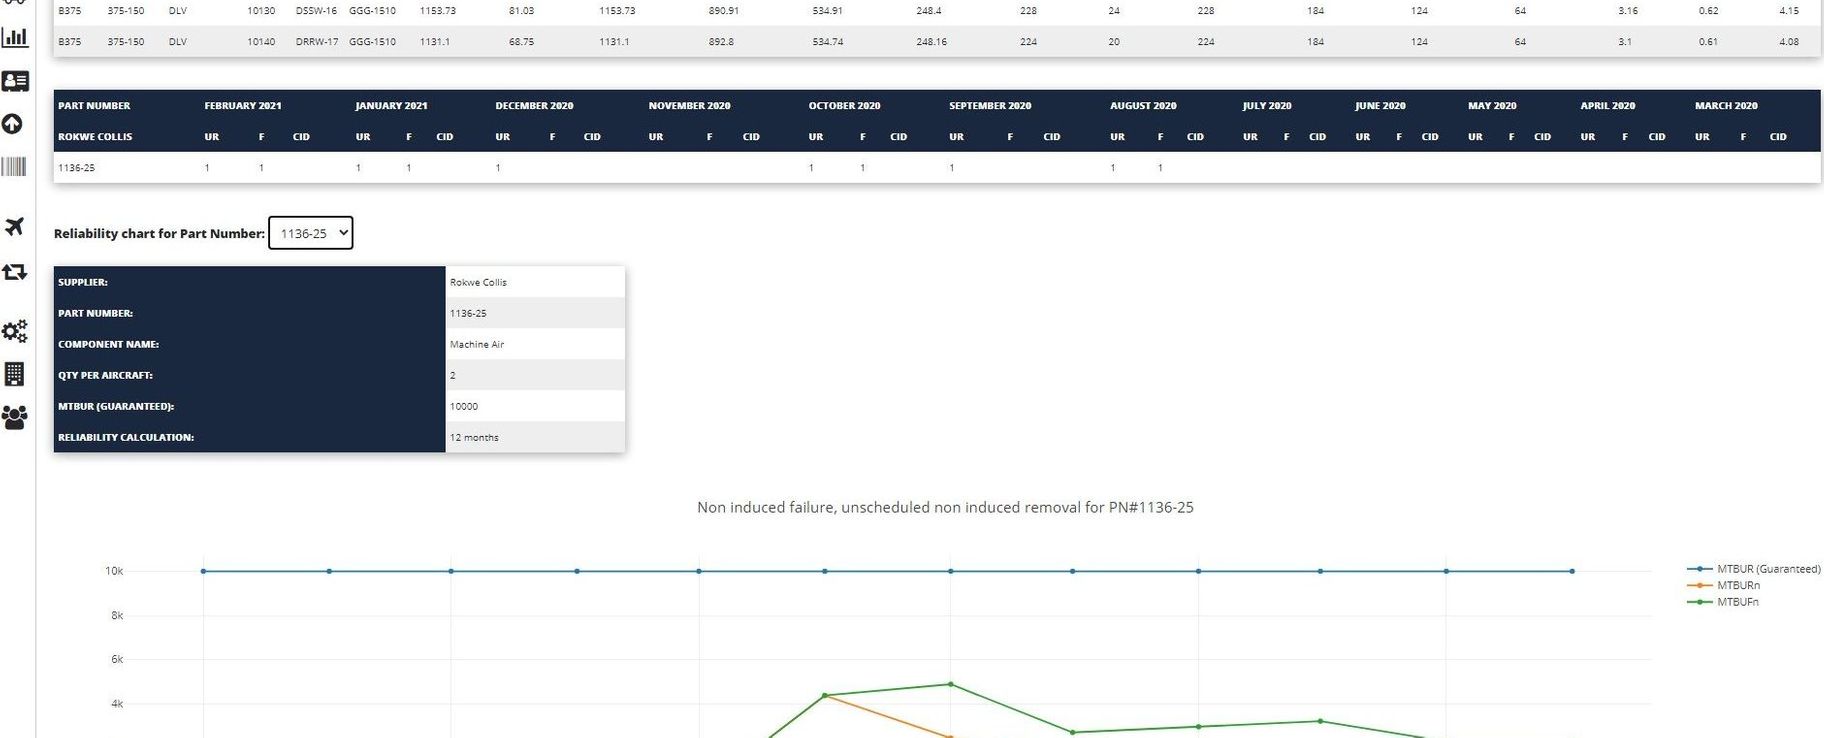Click the MAY 2020 column header
This screenshot has height=738, width=1824.
pyautogui.click(x=1492, y=106)
